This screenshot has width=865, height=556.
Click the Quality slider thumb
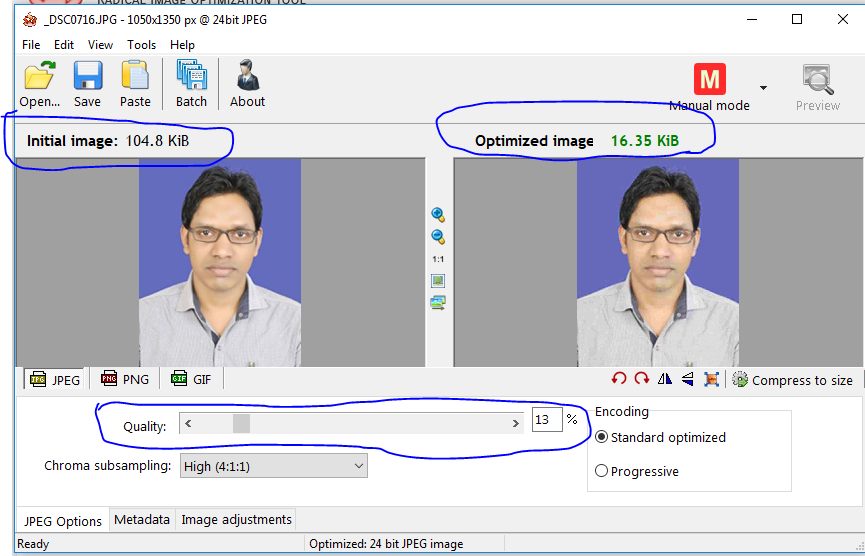pos(241,424)
